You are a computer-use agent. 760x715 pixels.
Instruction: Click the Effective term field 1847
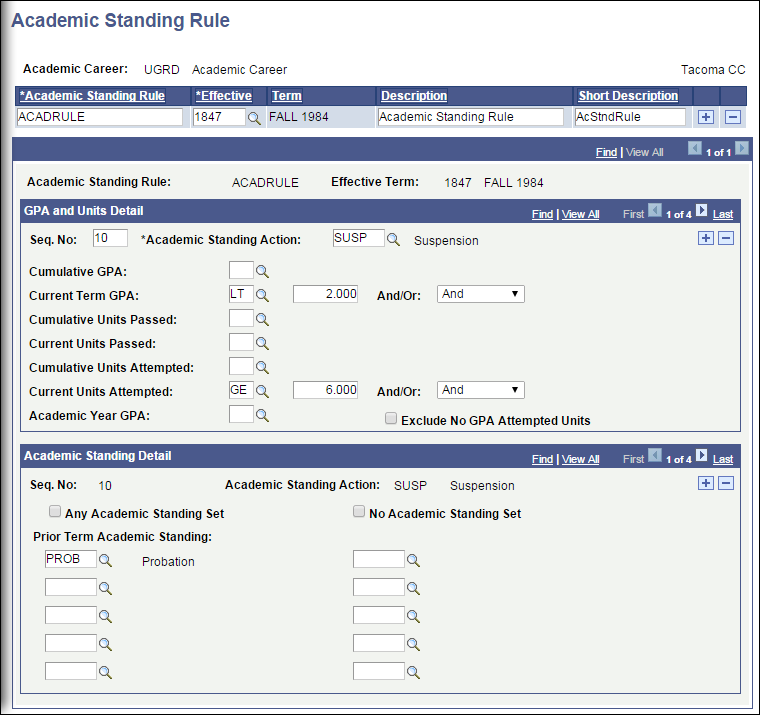[219, 117]
